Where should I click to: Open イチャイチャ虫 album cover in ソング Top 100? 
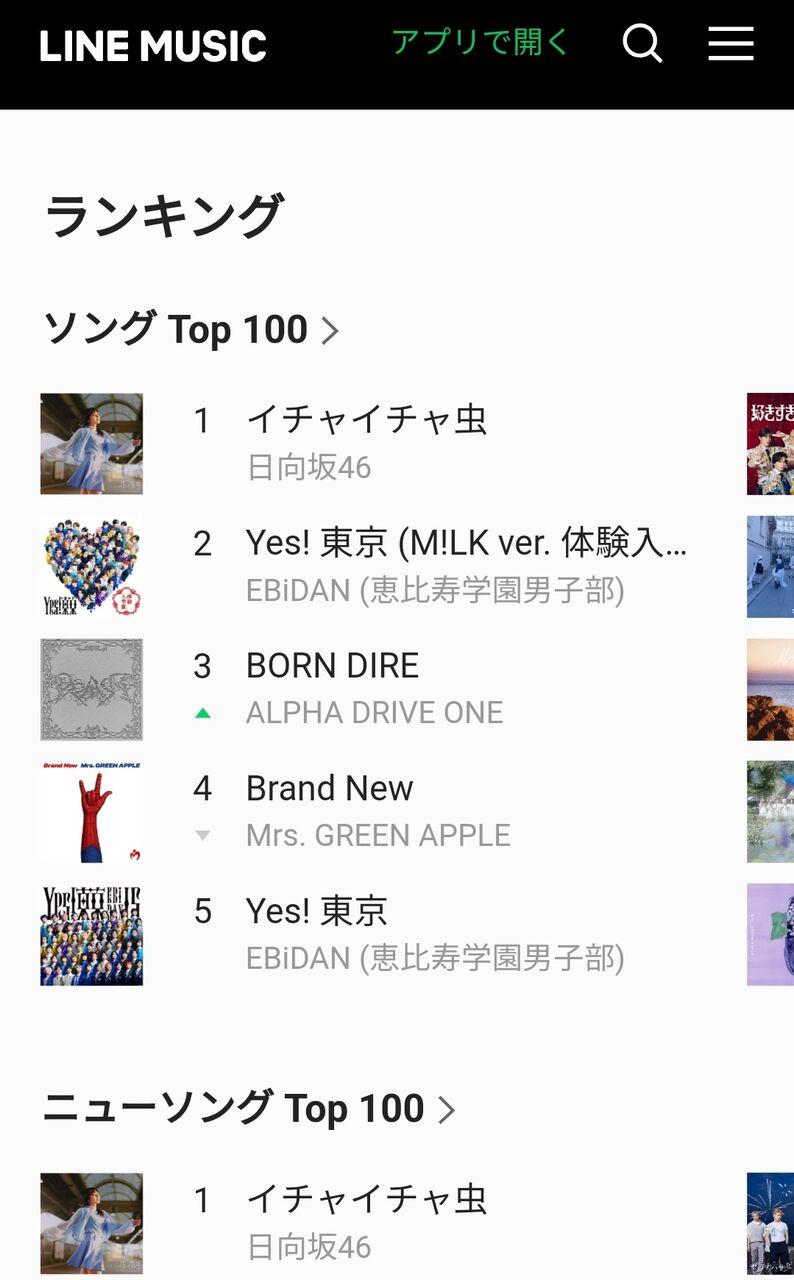(92, 444)
